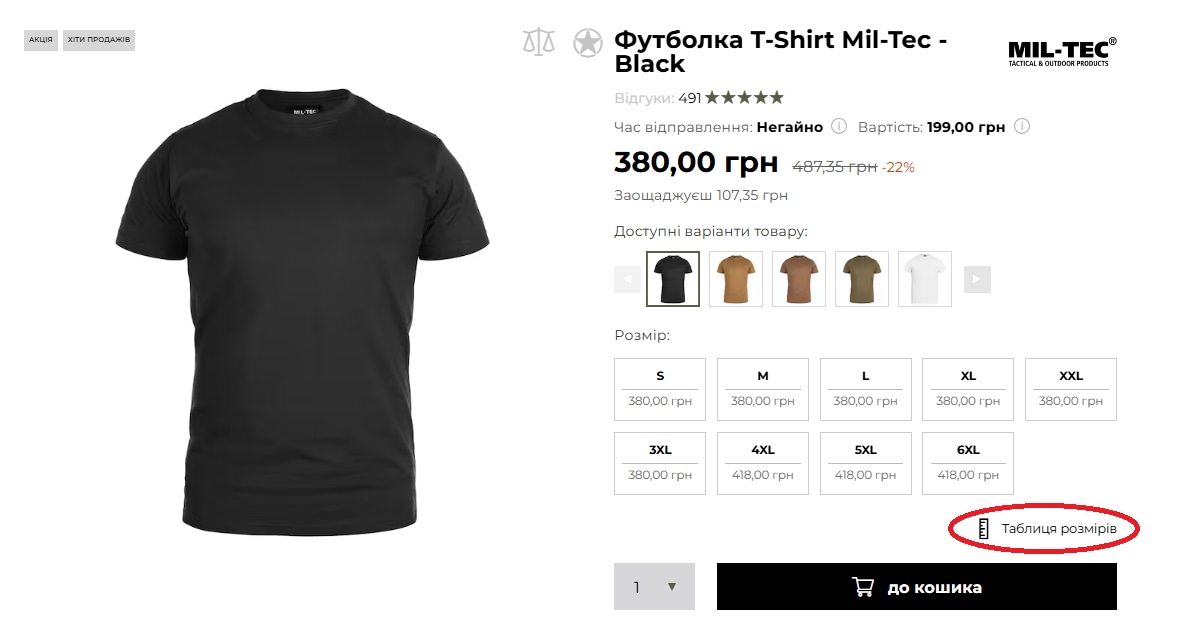Select size 6XL option
The height and width of the screenshot is (635, 1202).
(x=968, y=463)
